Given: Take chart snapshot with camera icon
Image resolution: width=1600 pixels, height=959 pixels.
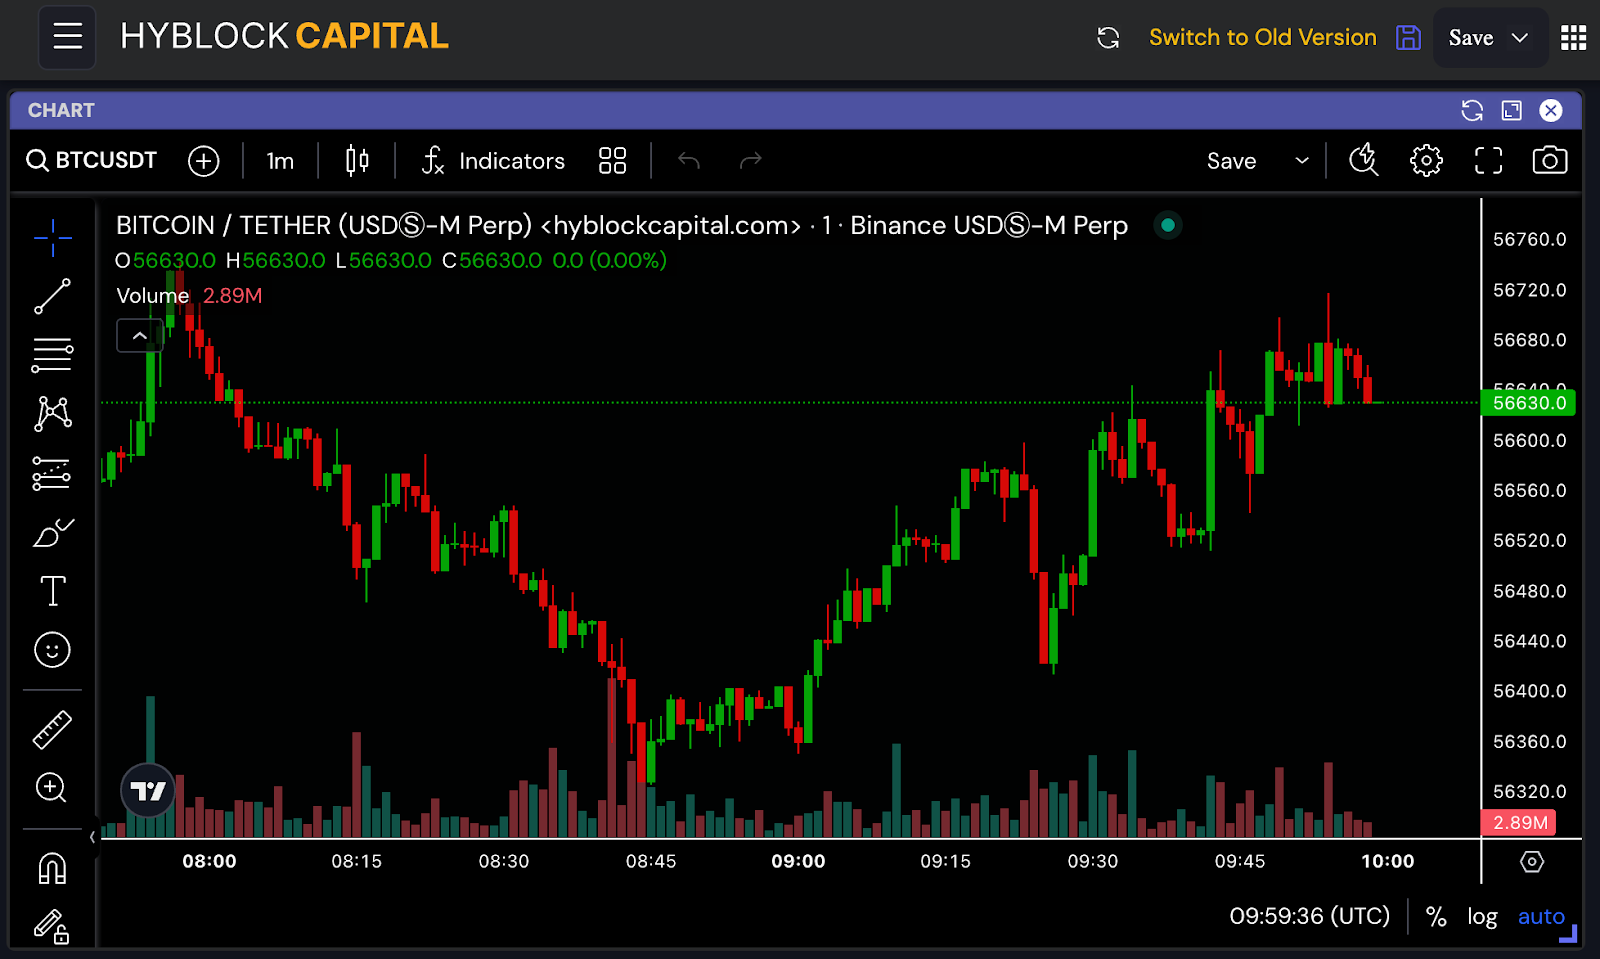Looking at the screenshot, I should coord(1550,160).
